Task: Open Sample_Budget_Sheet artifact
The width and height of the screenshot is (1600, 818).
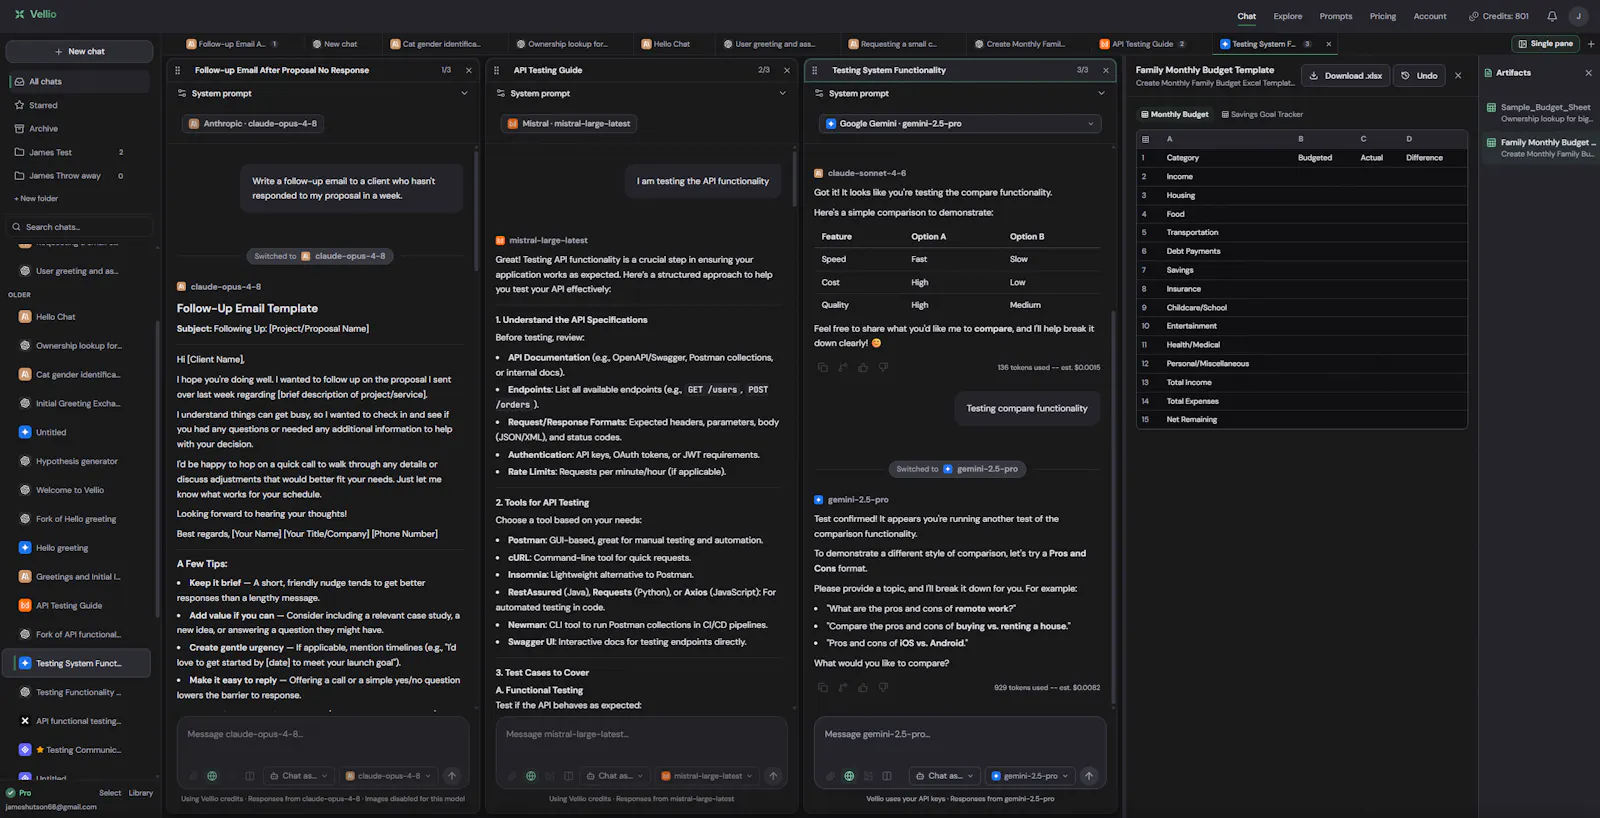Action: point(1540,112)
